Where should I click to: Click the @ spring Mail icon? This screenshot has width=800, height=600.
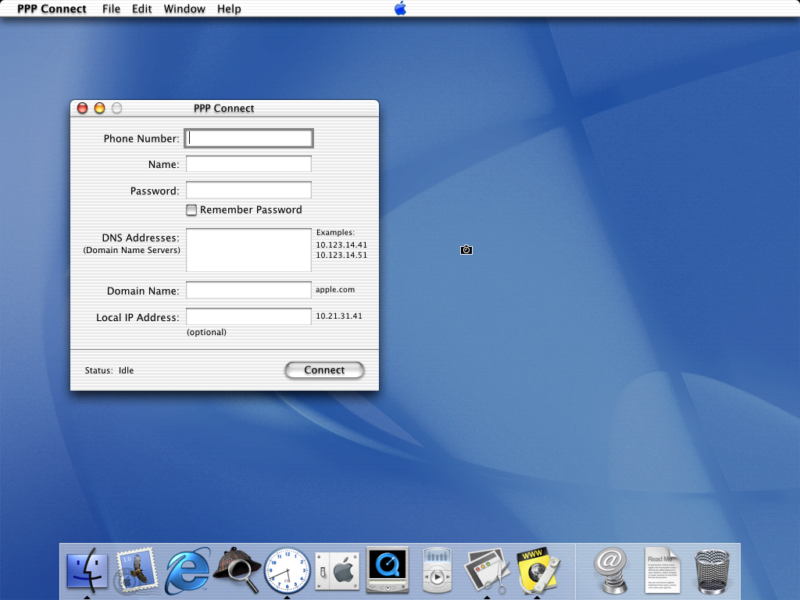pyautogui.click(x=611, y=567)
